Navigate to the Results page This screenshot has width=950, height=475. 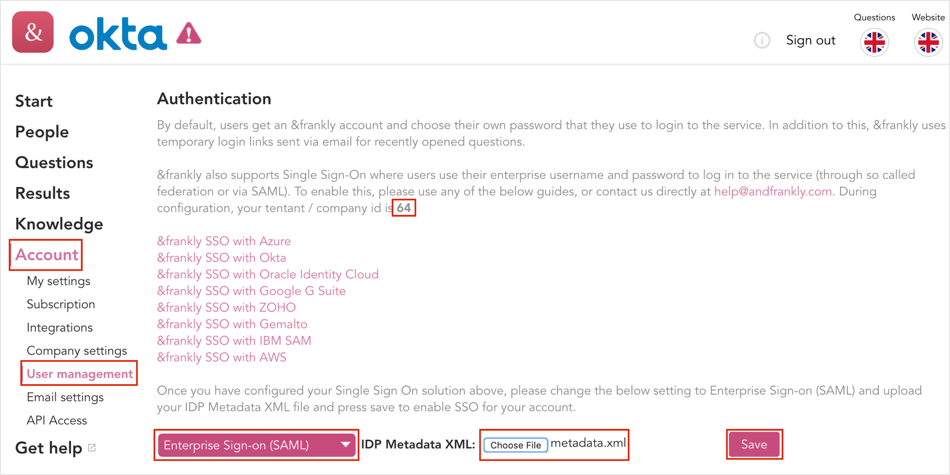pos(43,193)
